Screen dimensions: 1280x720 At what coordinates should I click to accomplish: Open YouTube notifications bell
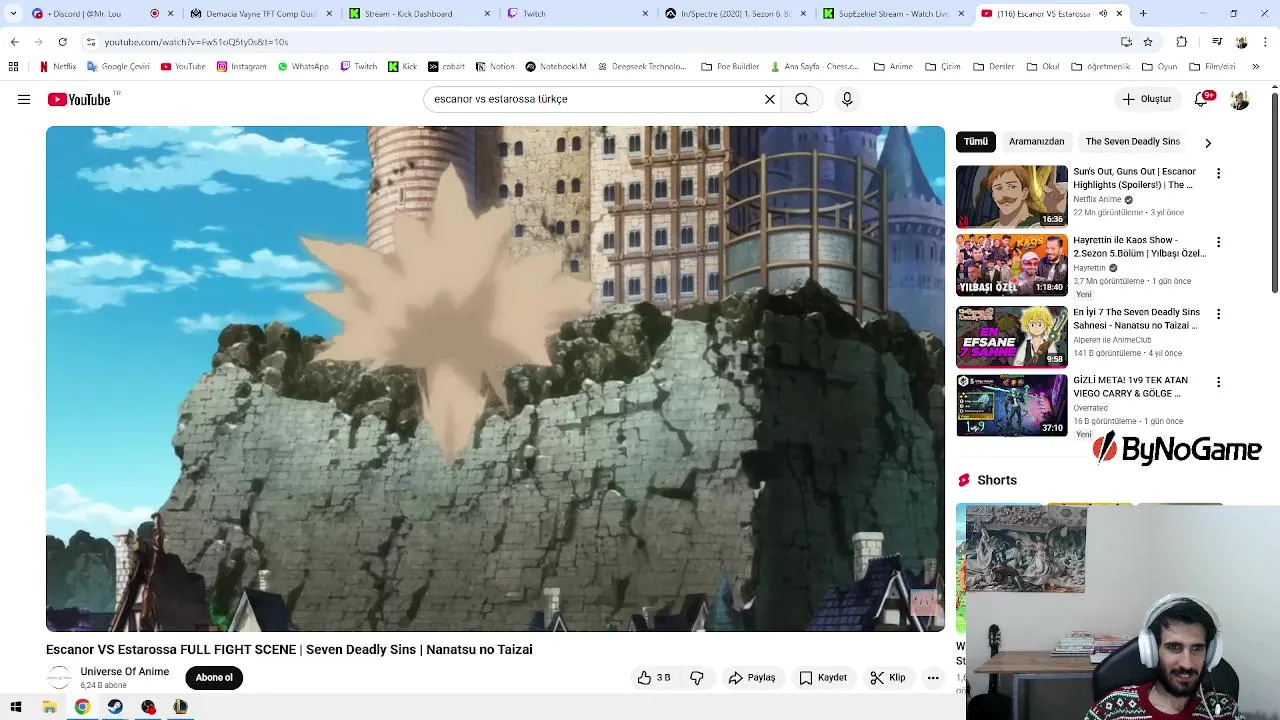click(1202, 99)
